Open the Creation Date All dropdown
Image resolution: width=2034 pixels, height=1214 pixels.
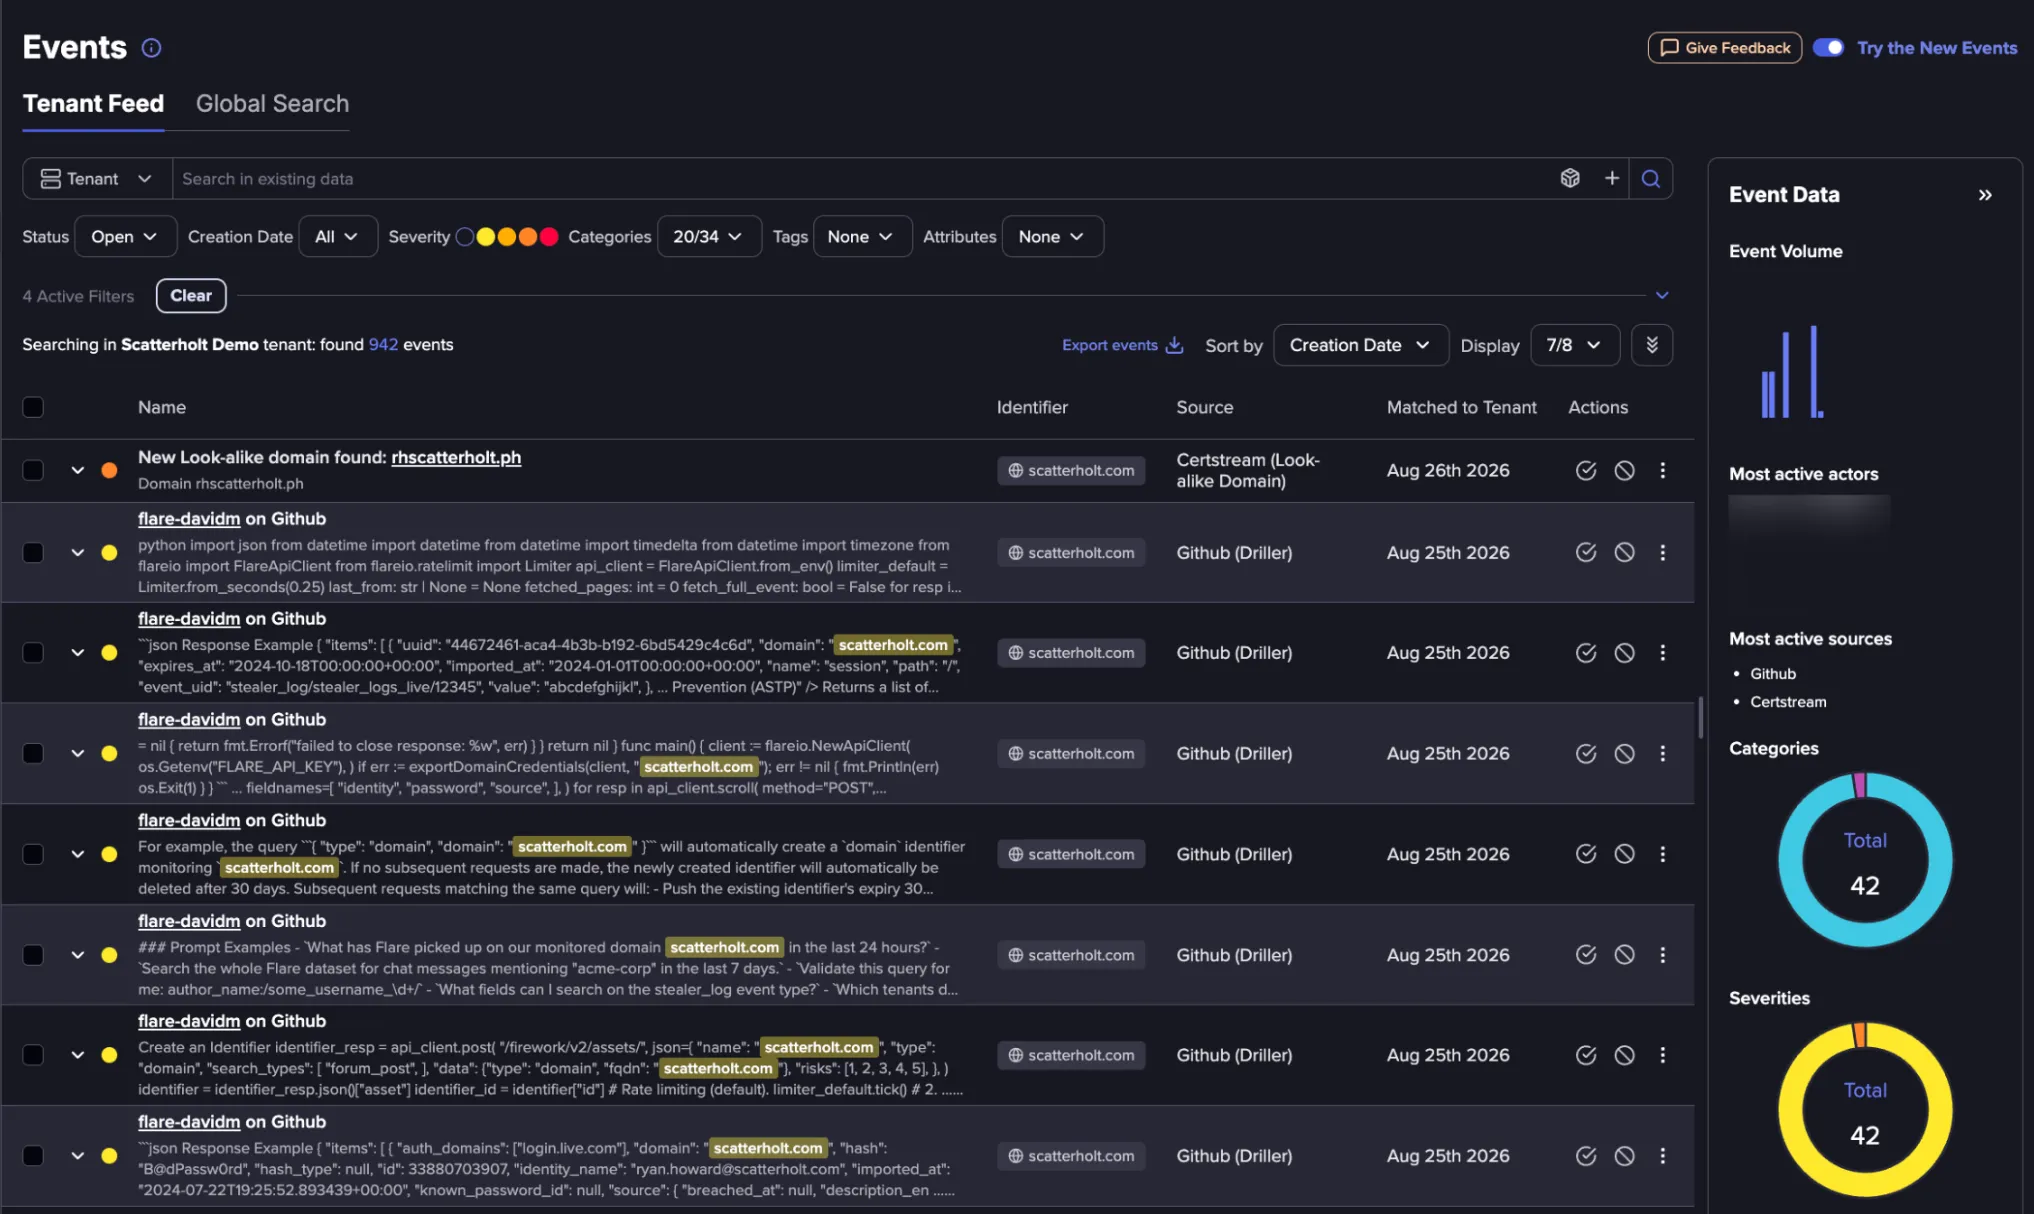tap(337, 236)
